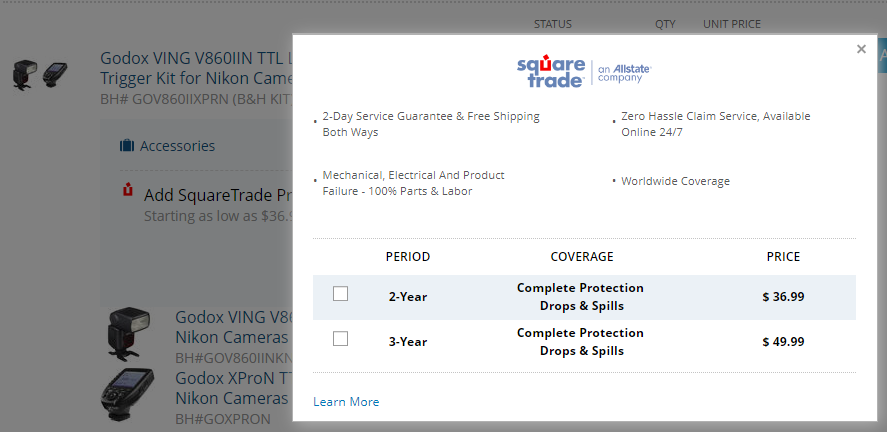Click the red SquareTrade icon beside Add SquareTrade
Image resolution: width=887 pixels, height=432 pixels.
128,190
